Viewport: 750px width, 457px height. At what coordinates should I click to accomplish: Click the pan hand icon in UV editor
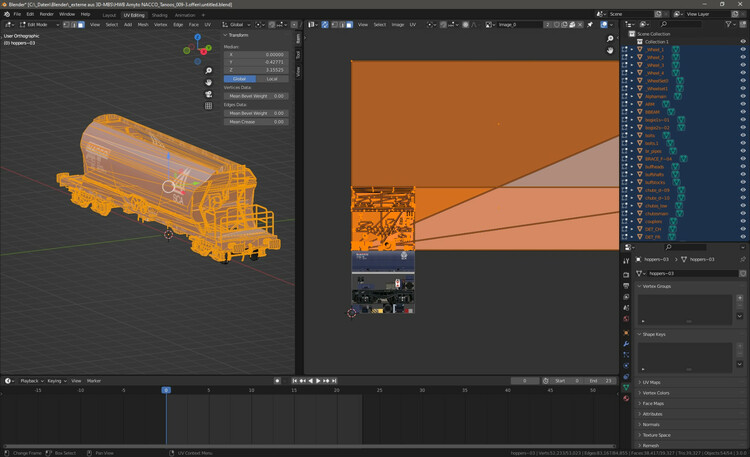click(x=610, y=50)
